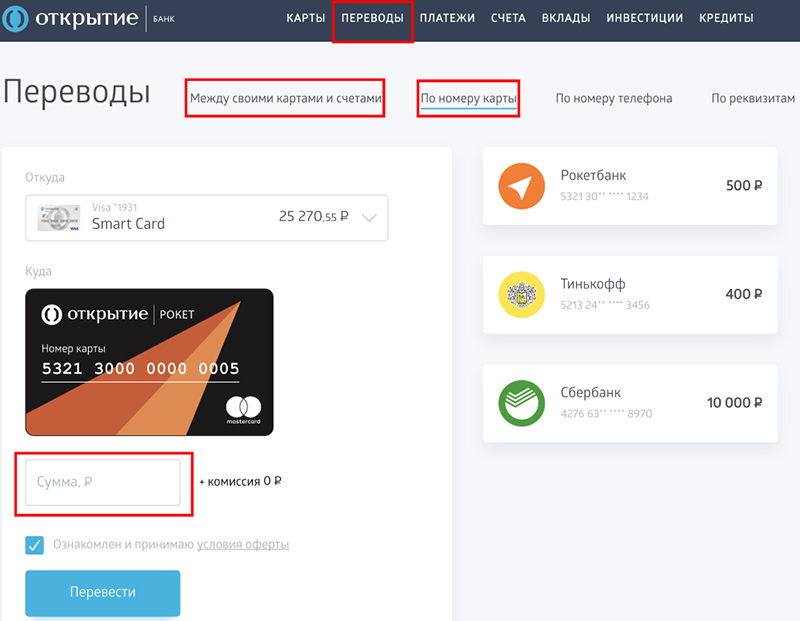
Task: Click the Тинькофф card number 5213 24** **** 3456
Action: coord(605,305)
